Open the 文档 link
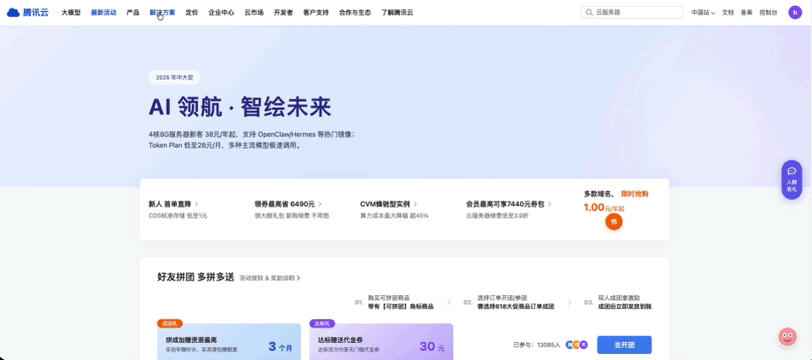The width and height of the screenshot is (812, 360). pyautogui.click(x=728, y=12)
